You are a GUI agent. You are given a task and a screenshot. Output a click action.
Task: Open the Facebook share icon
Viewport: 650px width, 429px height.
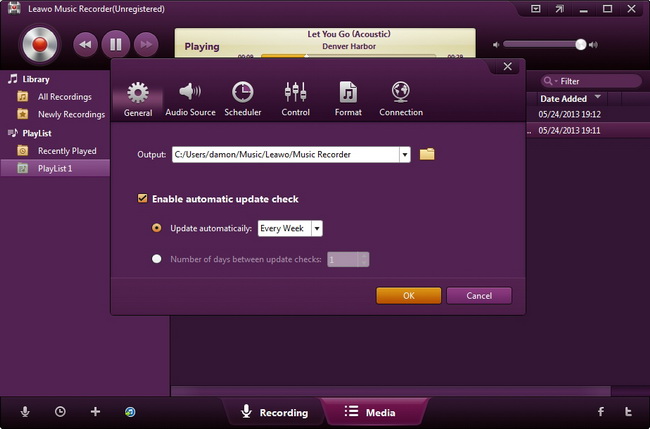(601, 411)
